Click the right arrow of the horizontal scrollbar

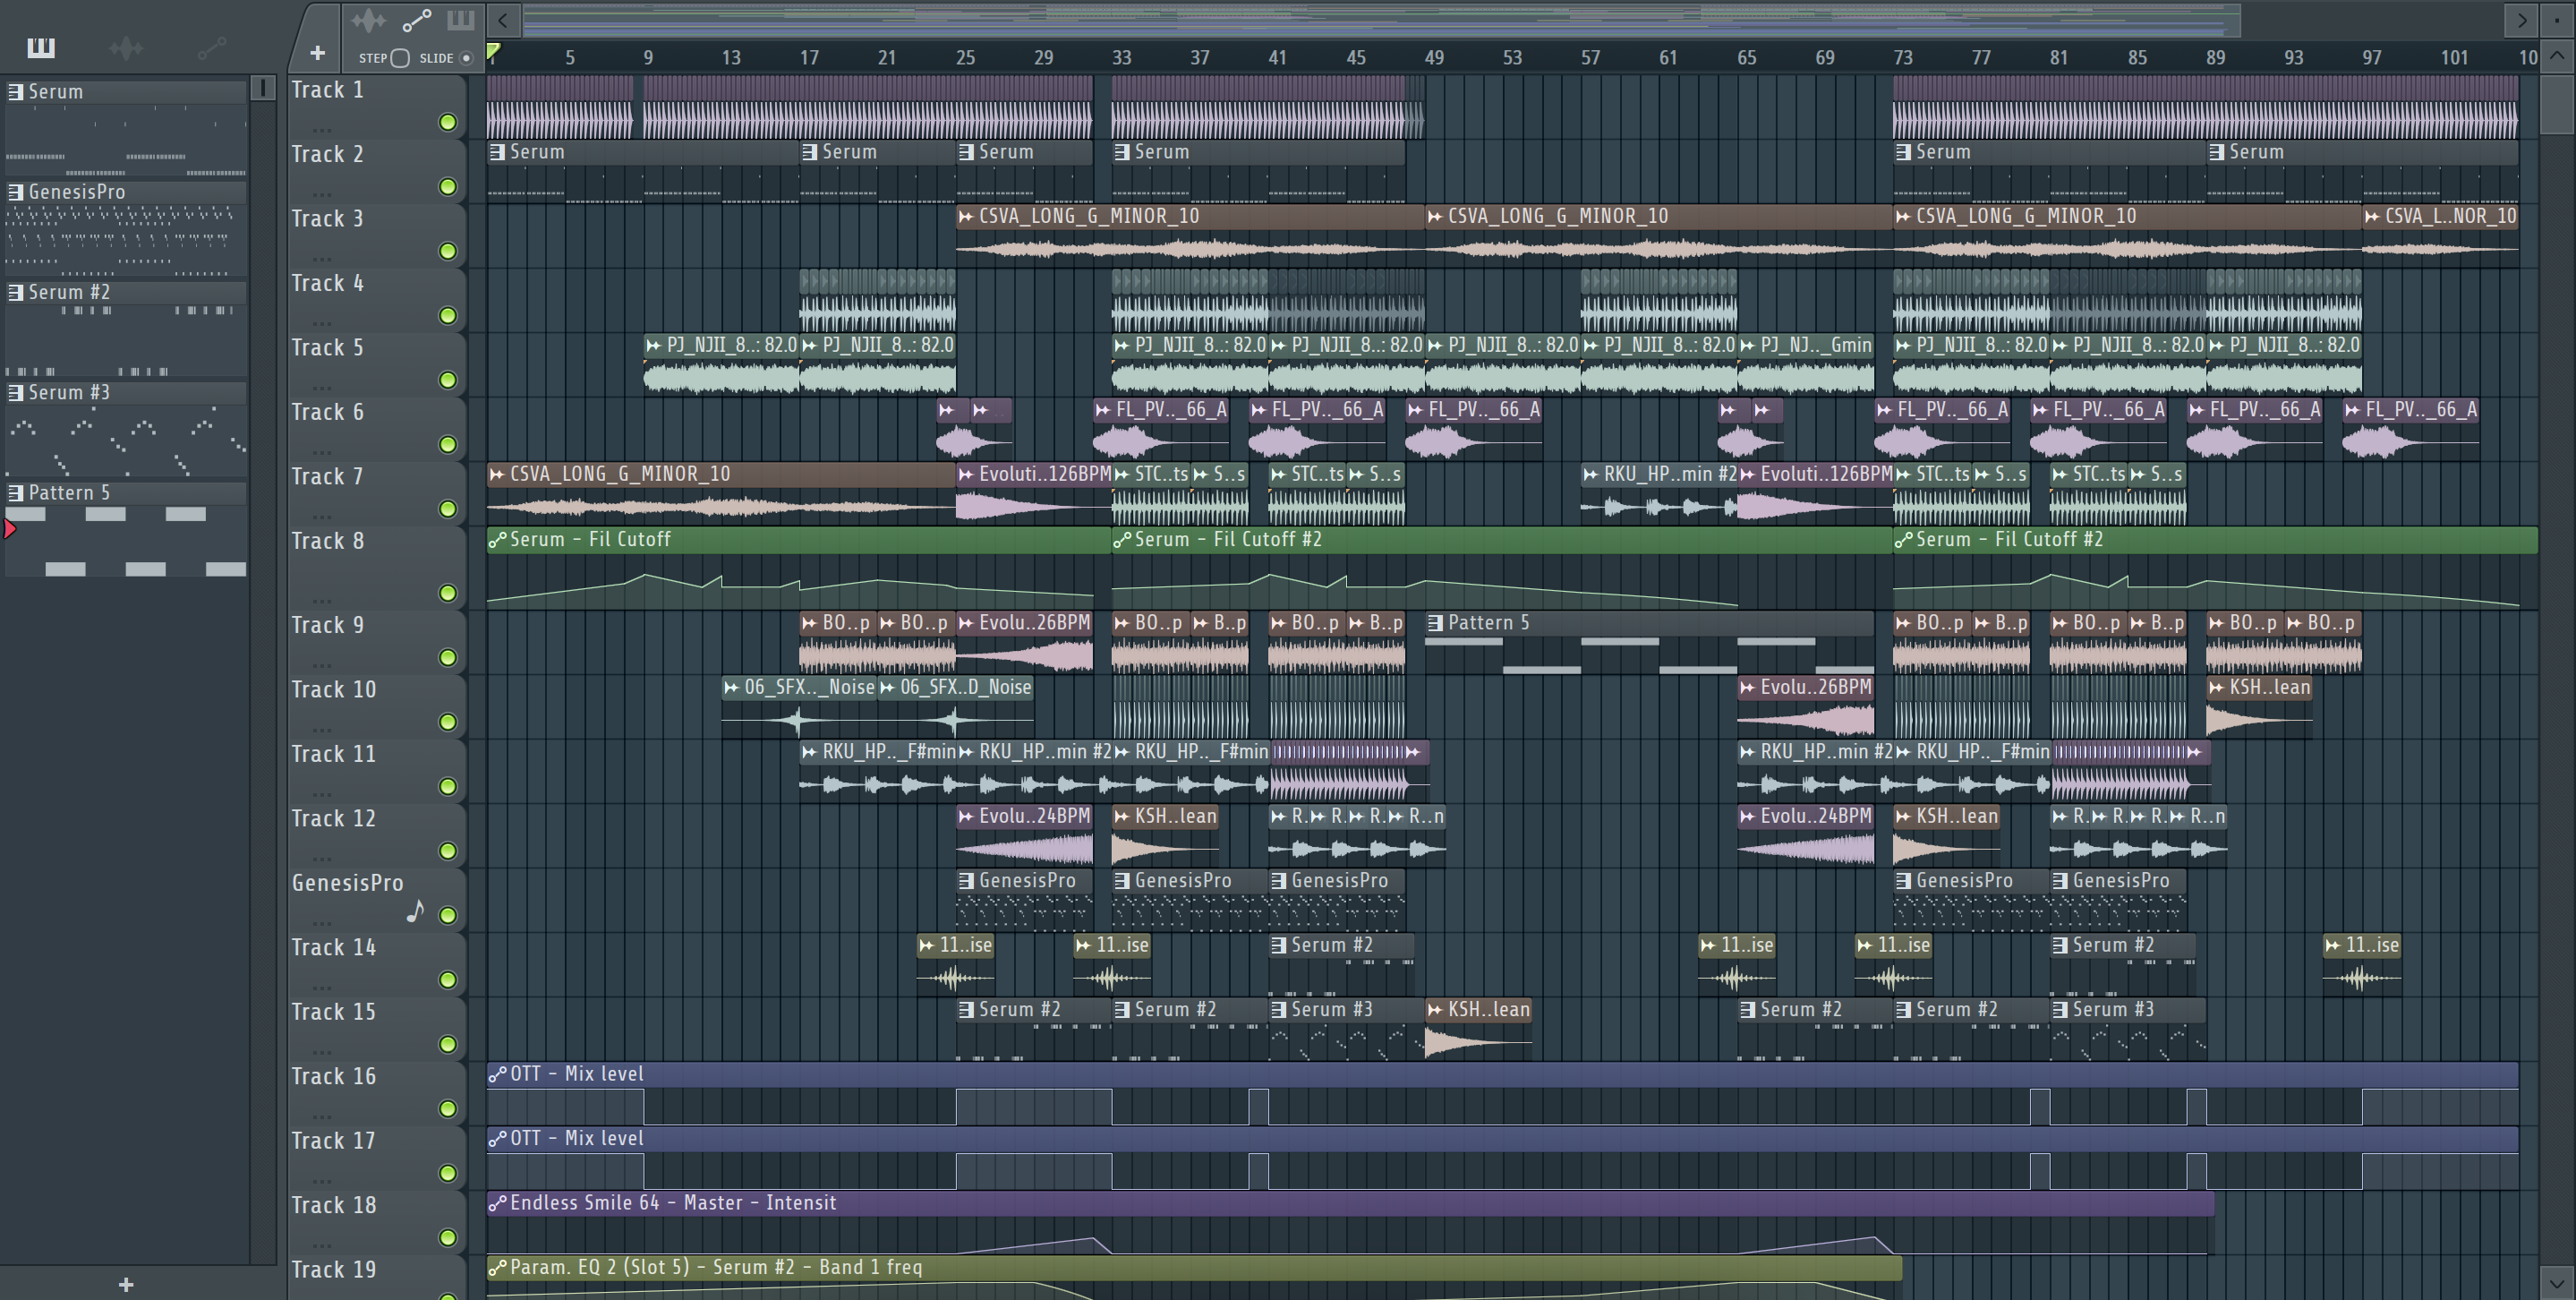click(x=2521, y=19)
